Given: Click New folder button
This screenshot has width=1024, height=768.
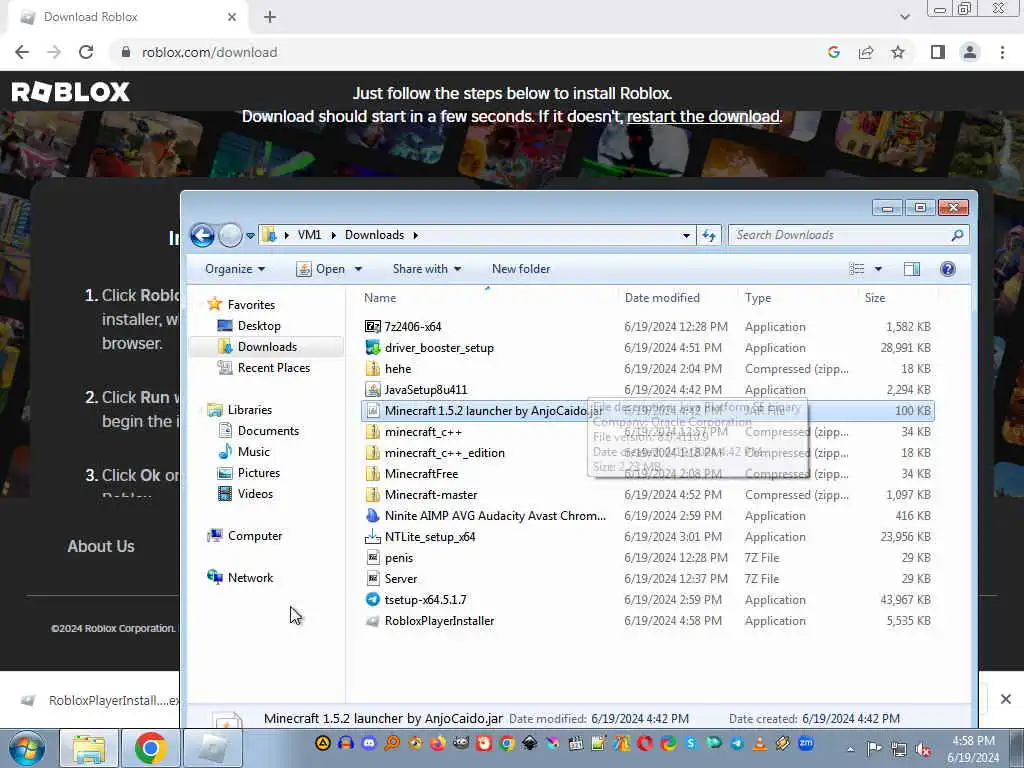Looking at the screenshot, I should pos(520,269).
